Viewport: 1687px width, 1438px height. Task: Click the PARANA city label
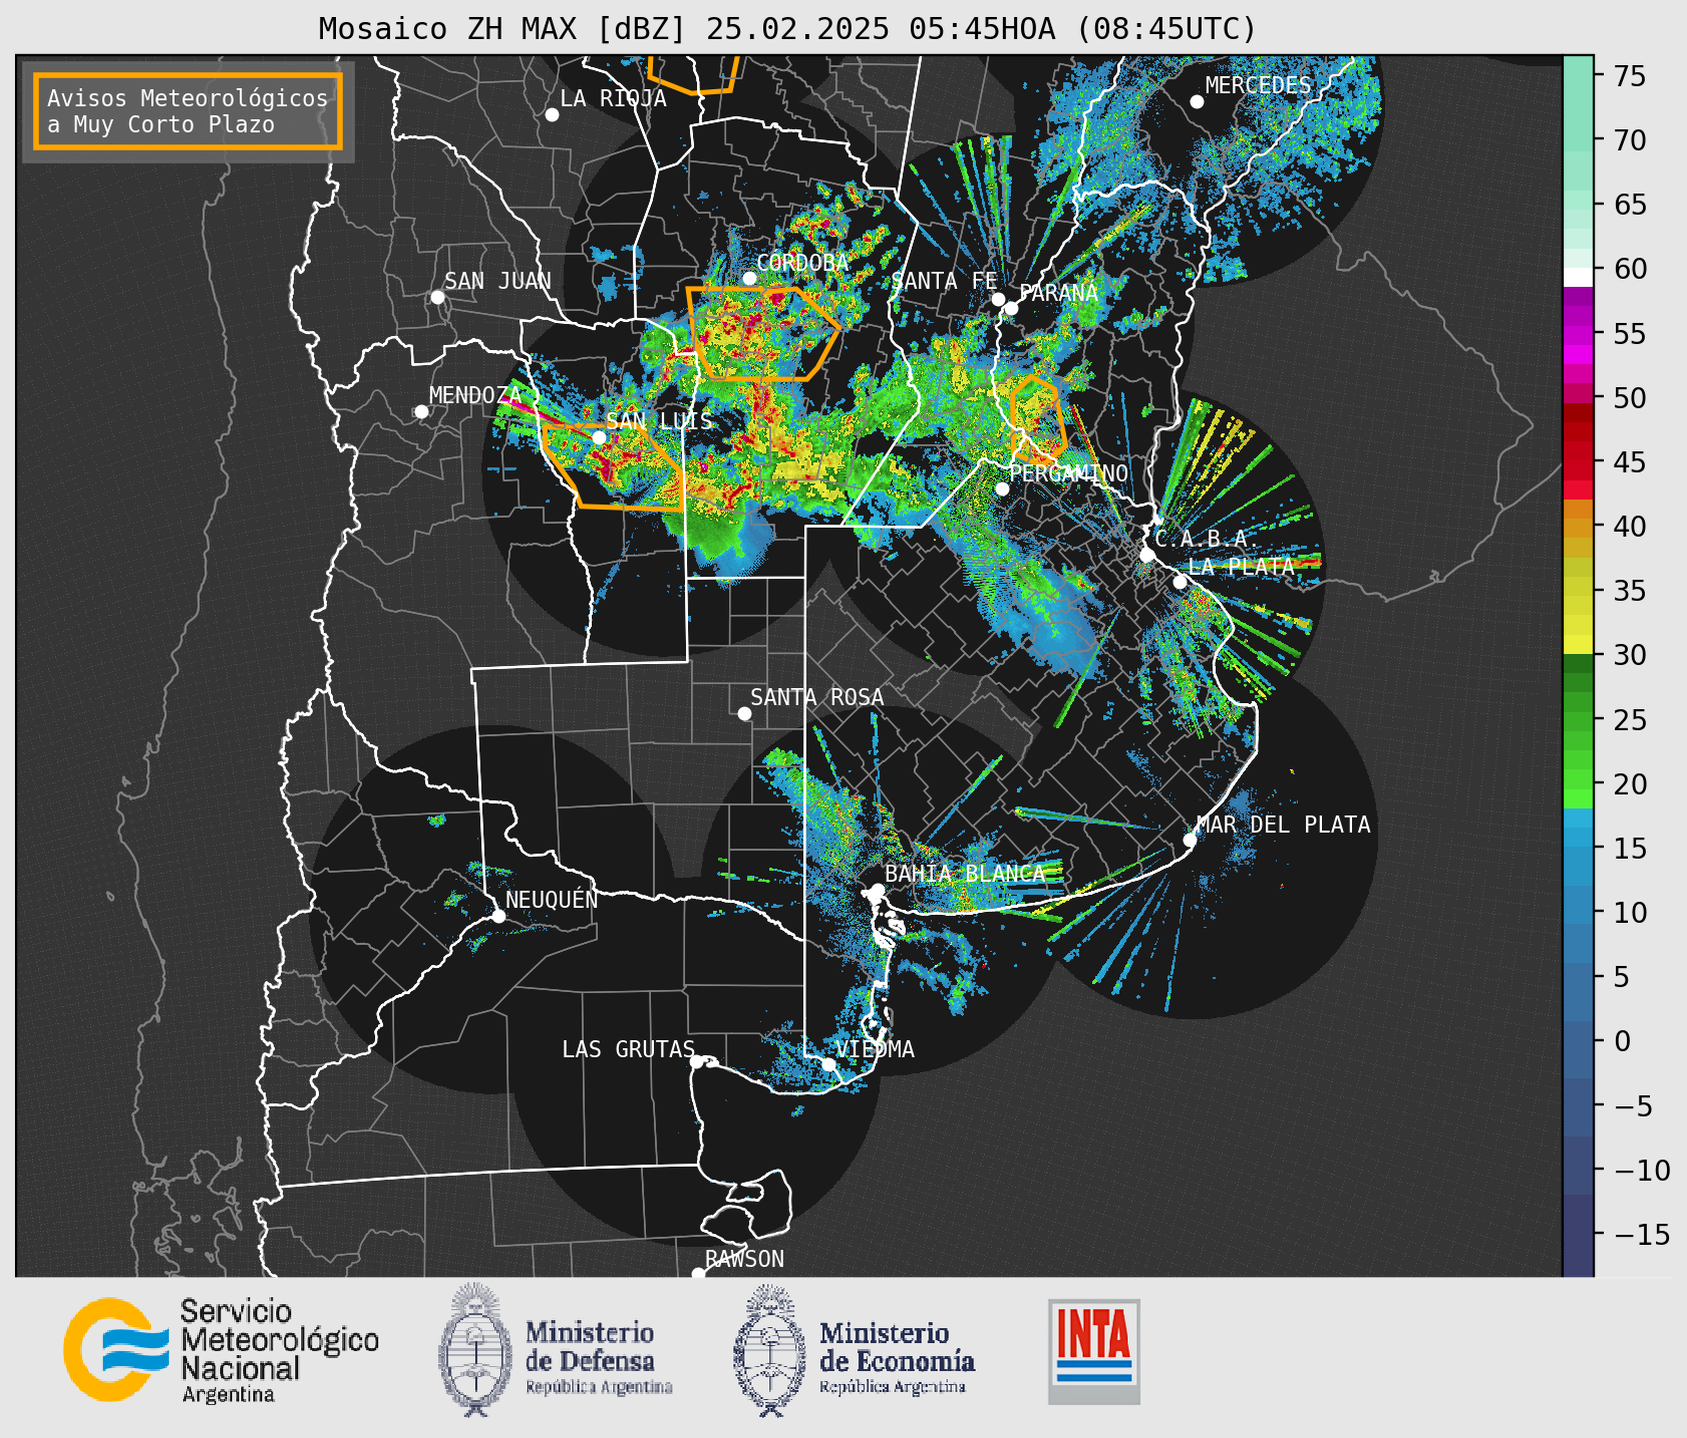pyautogui.click(x=1058, y=293)
